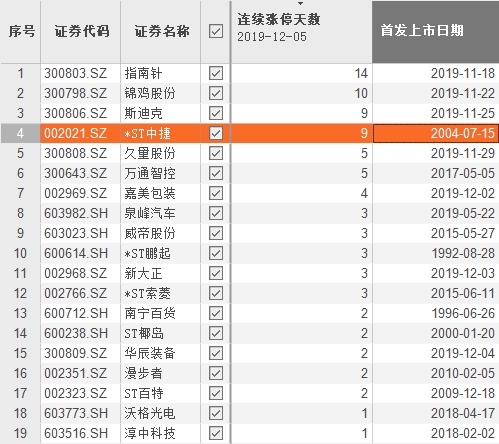Select the listing date 2010-02-05 cell
This screenshot has height=444, width=499.
point(436,373)
